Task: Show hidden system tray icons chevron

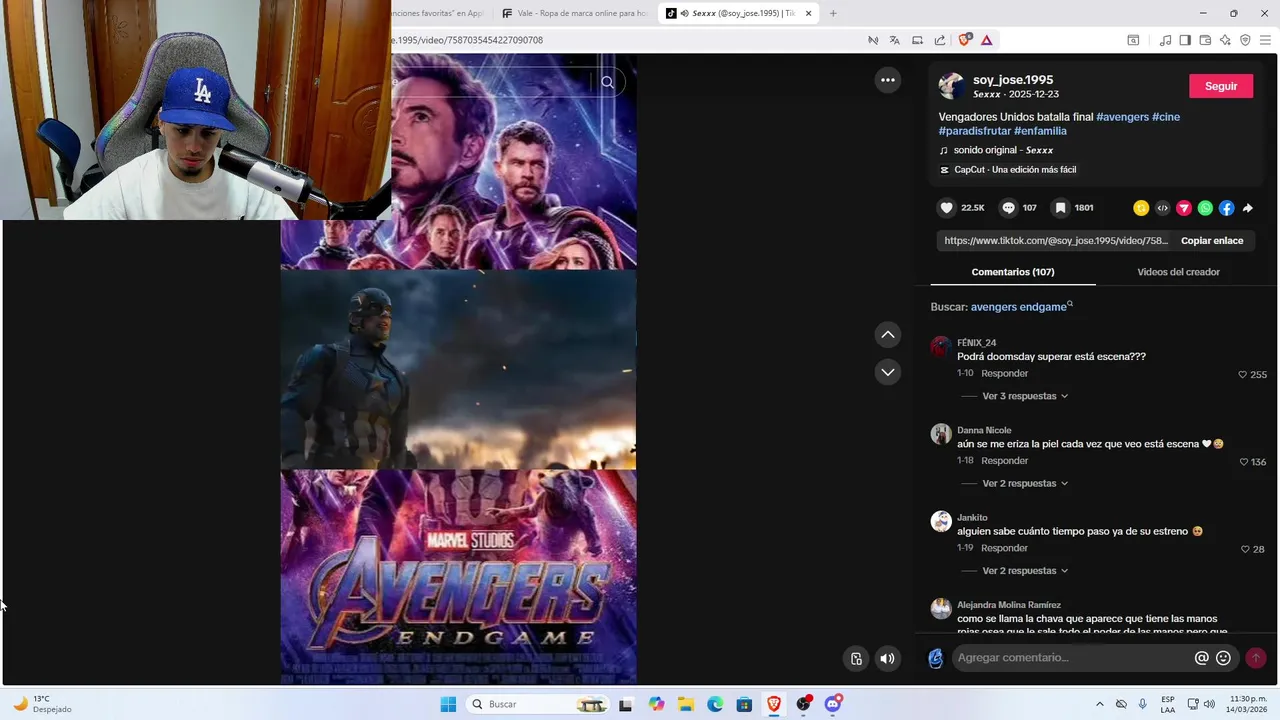Action: [1100, 704]
